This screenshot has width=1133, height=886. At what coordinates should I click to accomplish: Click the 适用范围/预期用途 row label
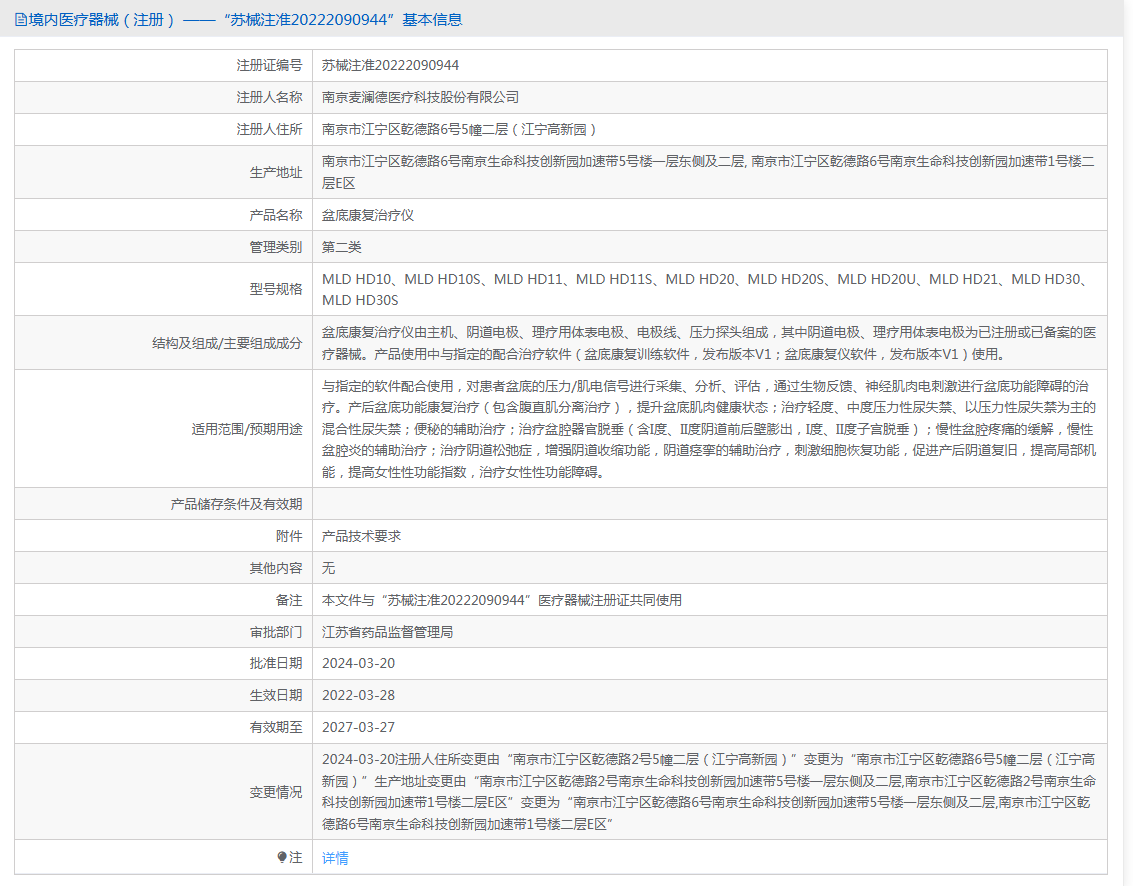246,429
